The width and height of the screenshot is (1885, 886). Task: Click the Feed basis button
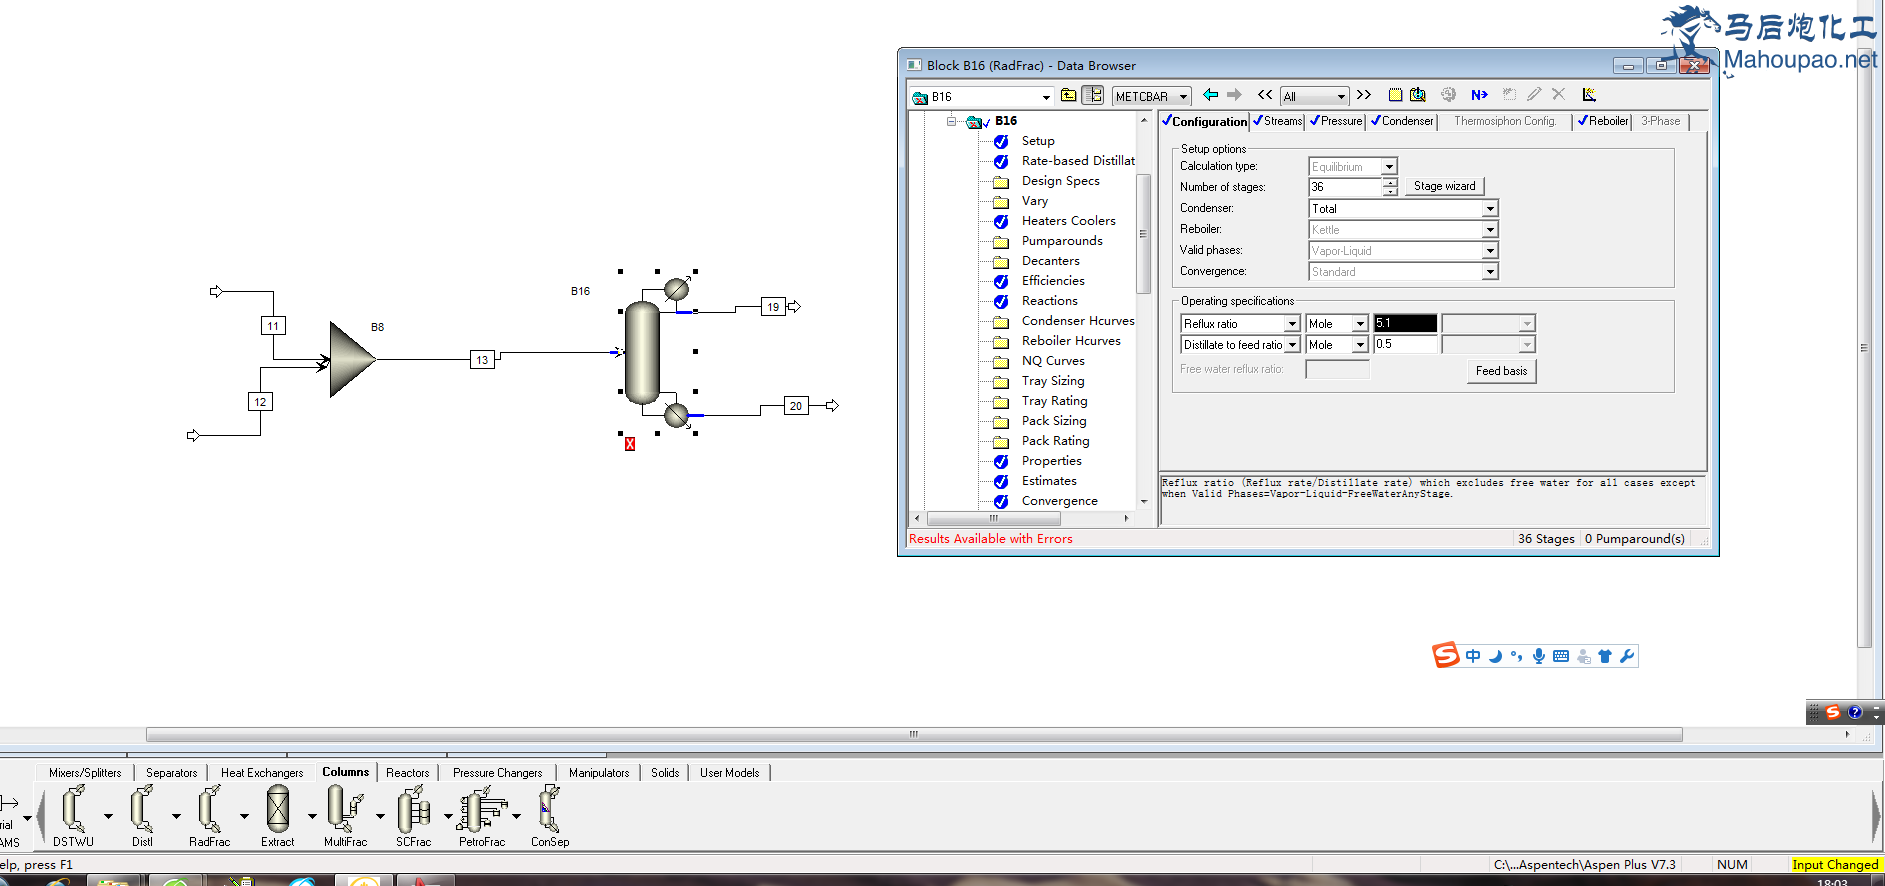(x=1501, y=371)
